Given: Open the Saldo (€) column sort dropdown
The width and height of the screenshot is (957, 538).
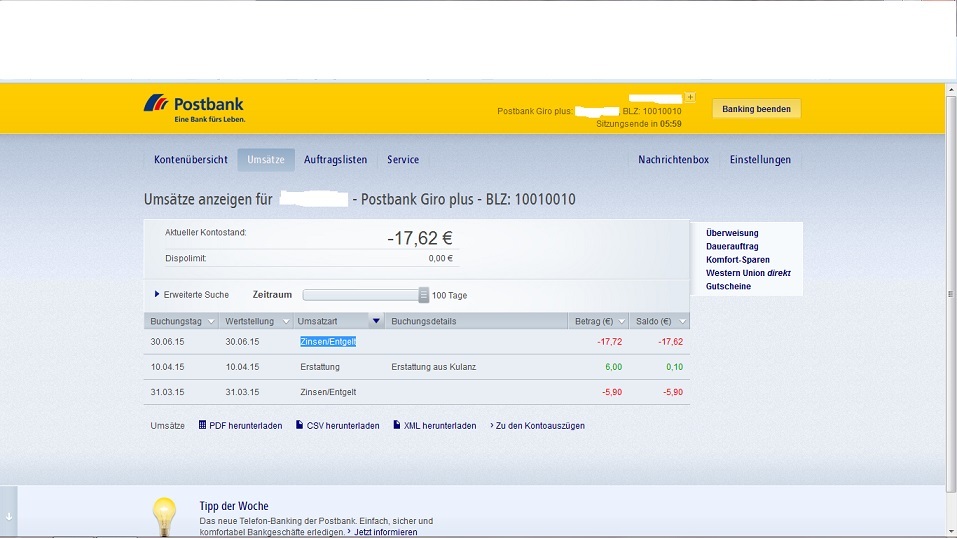Looking at the screenshot, I should 682,321.
